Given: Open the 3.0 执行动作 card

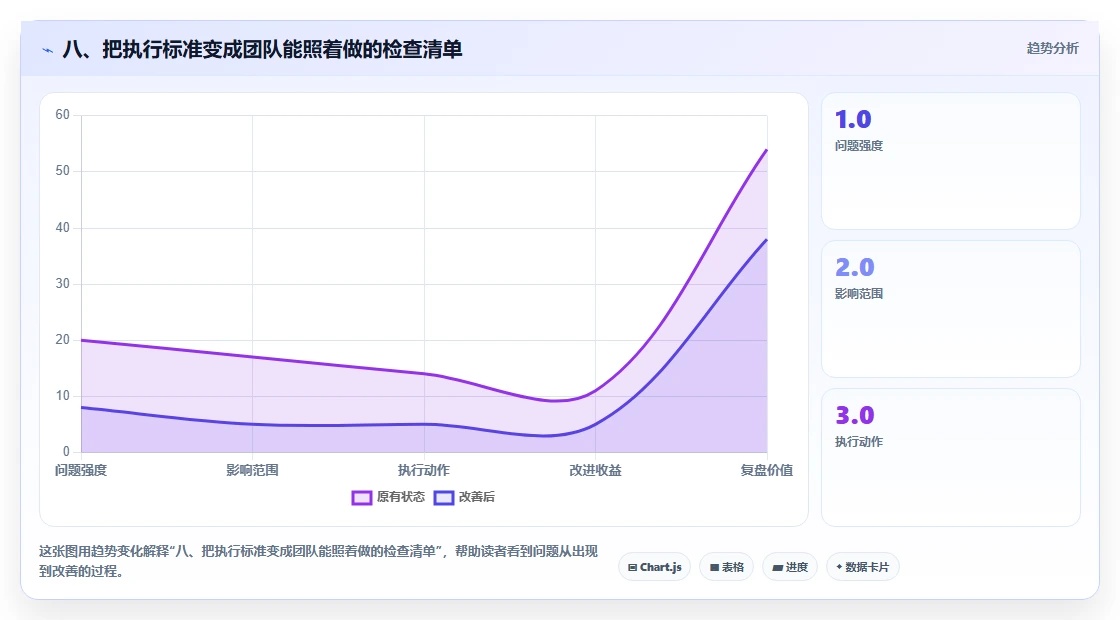Looking at the screenshot, I should point(951,457).
